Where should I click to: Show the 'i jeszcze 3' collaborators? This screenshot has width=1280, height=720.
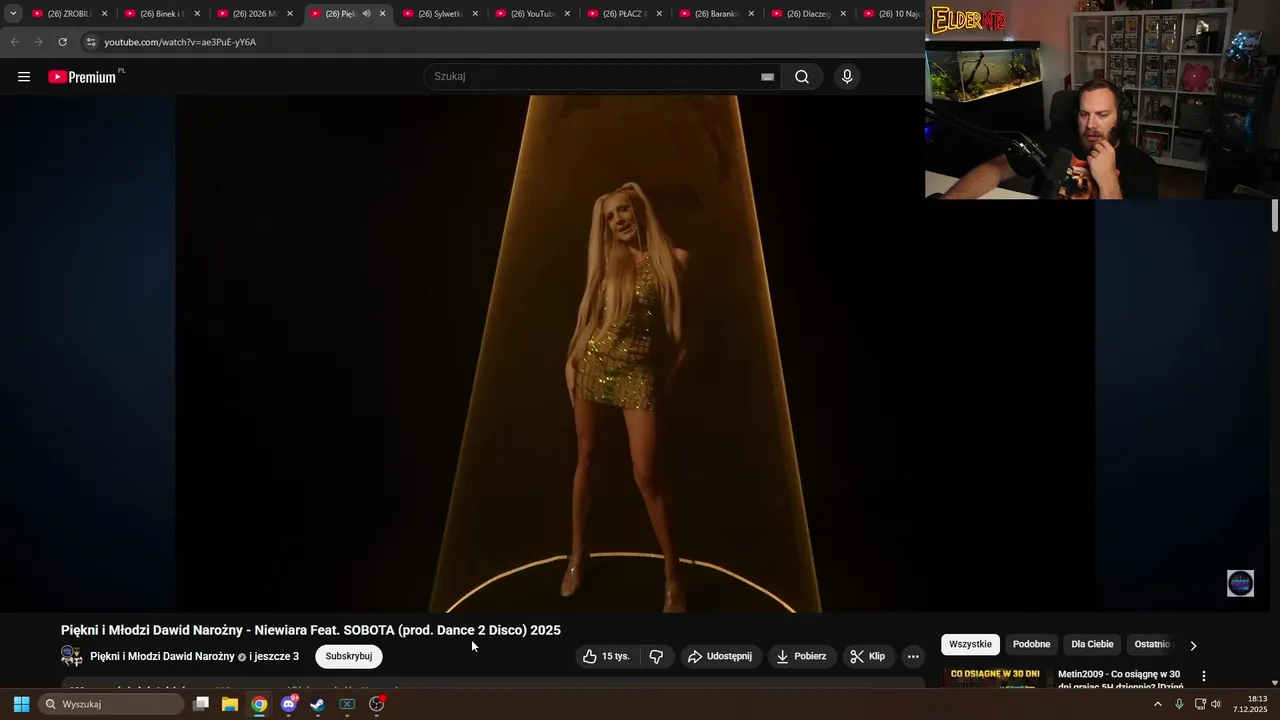(x=274, y=656)
